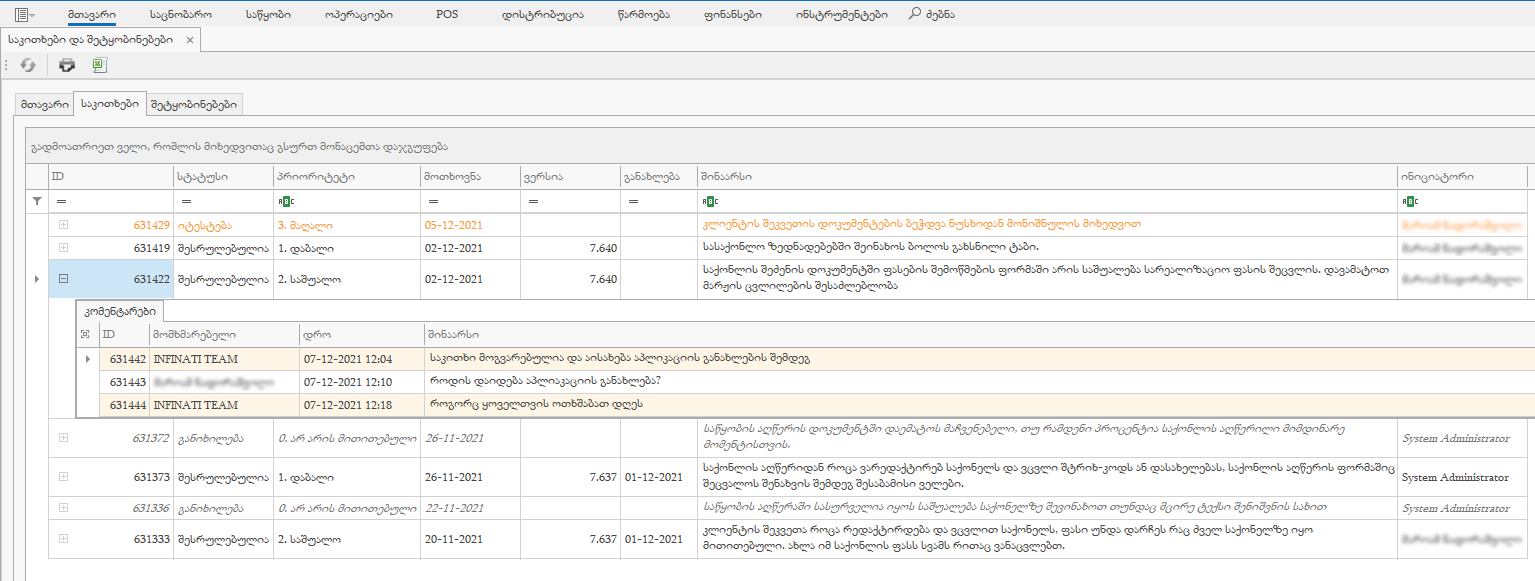The image size is (1535, 581).
Task: Sort by the სტატუსი column header
Action: click(223, 176)
